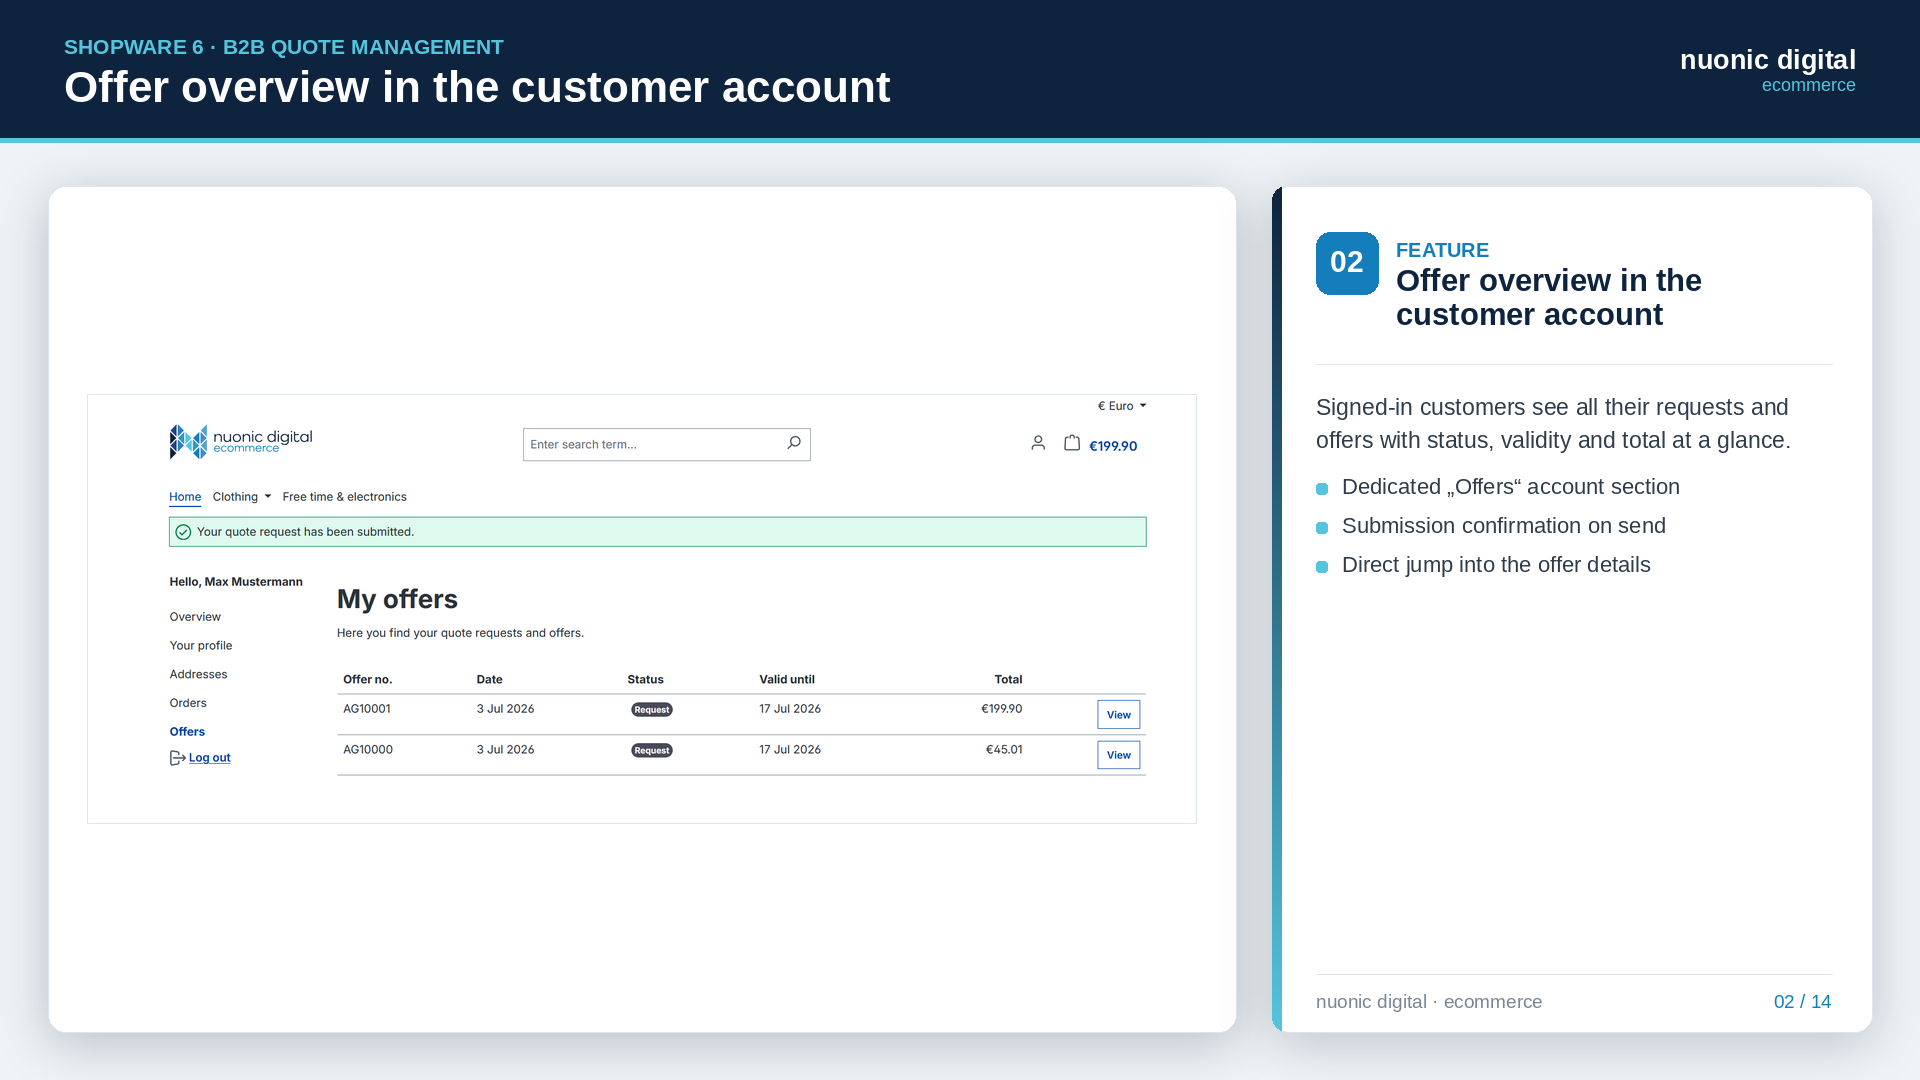Image resolution: width=1920 pixels, height=1080 pixels.
Task: Click the search magnifier icon
Action: (794, 443)
